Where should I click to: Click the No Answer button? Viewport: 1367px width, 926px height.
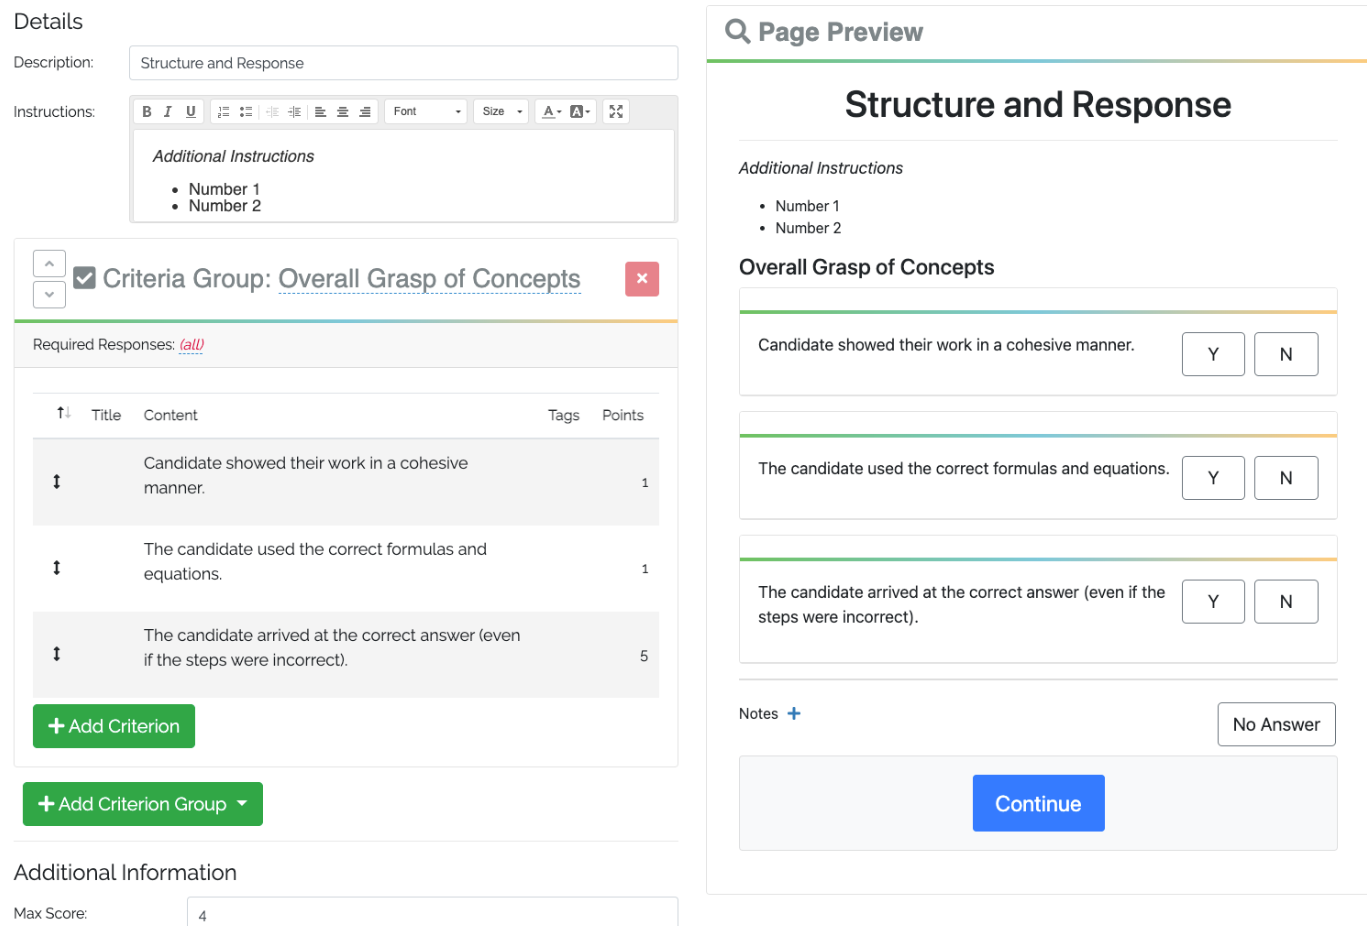[1276, 724]
